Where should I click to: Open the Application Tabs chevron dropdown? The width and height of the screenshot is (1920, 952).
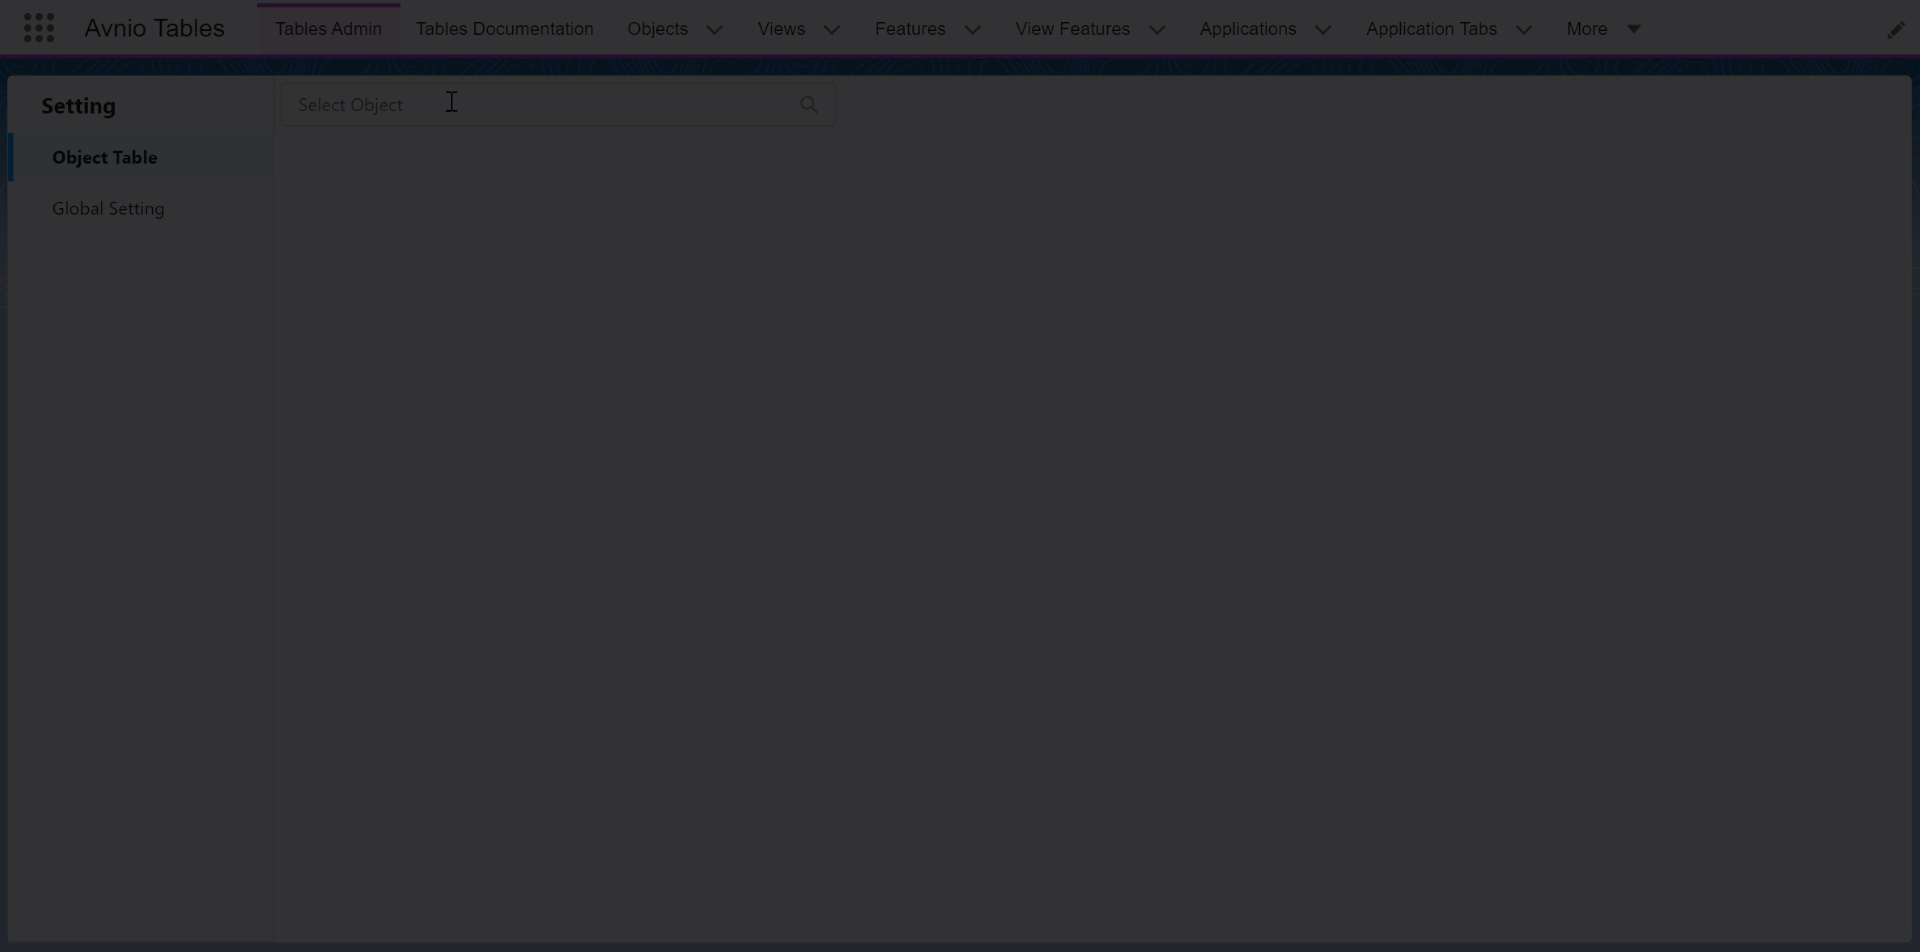[x=1524, y=30]
